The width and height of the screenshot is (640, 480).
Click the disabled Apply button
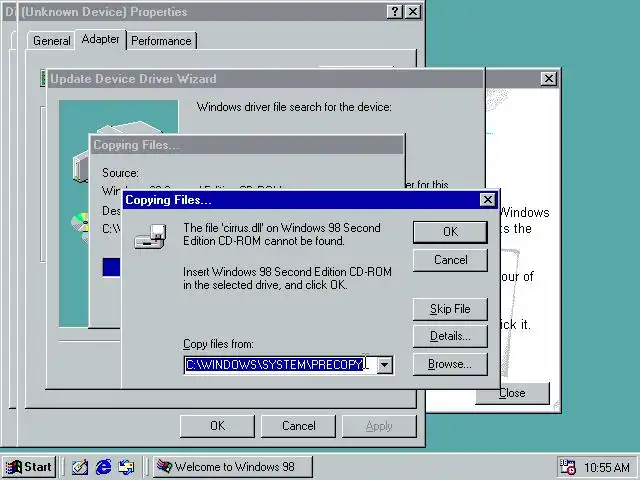click(x=379, y=426)
